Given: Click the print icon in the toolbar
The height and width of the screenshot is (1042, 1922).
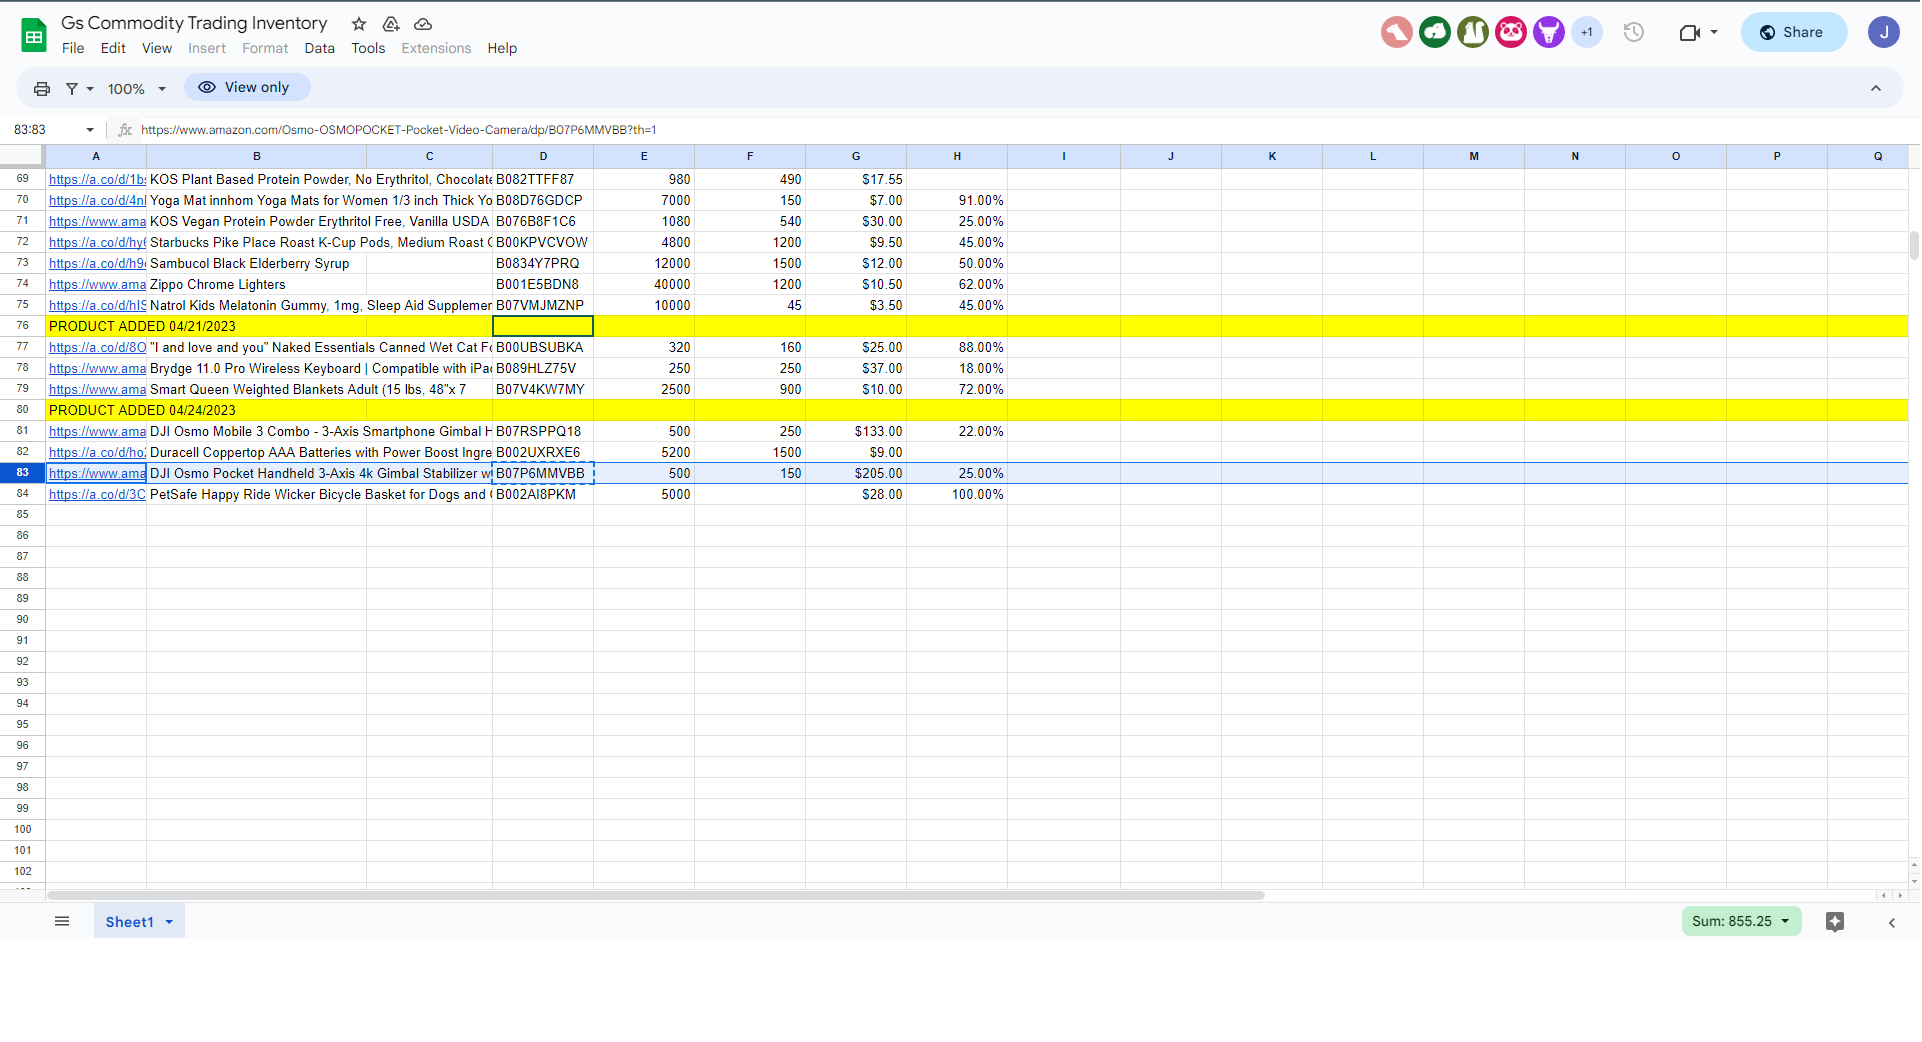Looking at the screenshot, I should pos(42,89).
